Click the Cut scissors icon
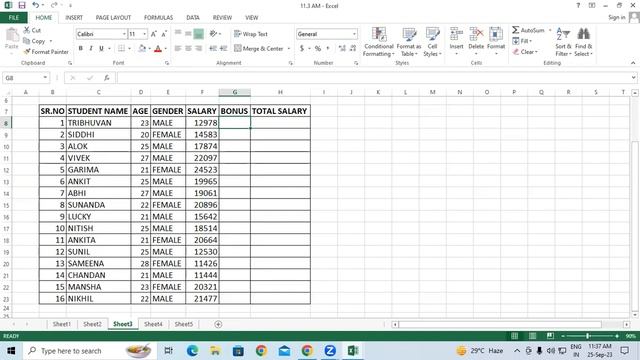Image resolution: width=640 pixels, height=360 pixels. pos(27,30)
